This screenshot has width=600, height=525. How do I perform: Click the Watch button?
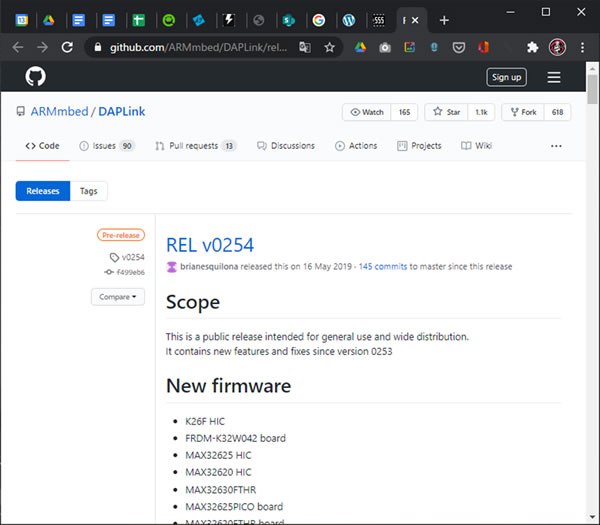pyautogui.click(x=367, y=112)
